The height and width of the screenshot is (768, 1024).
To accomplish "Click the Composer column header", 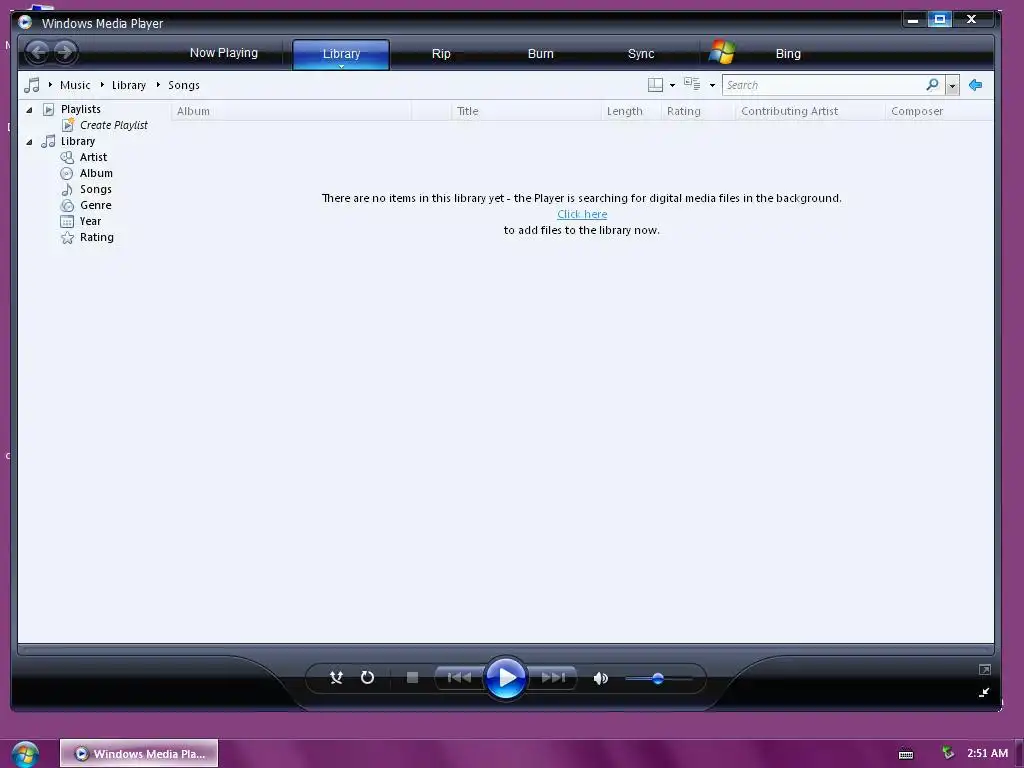I will [x=939, y=111].
